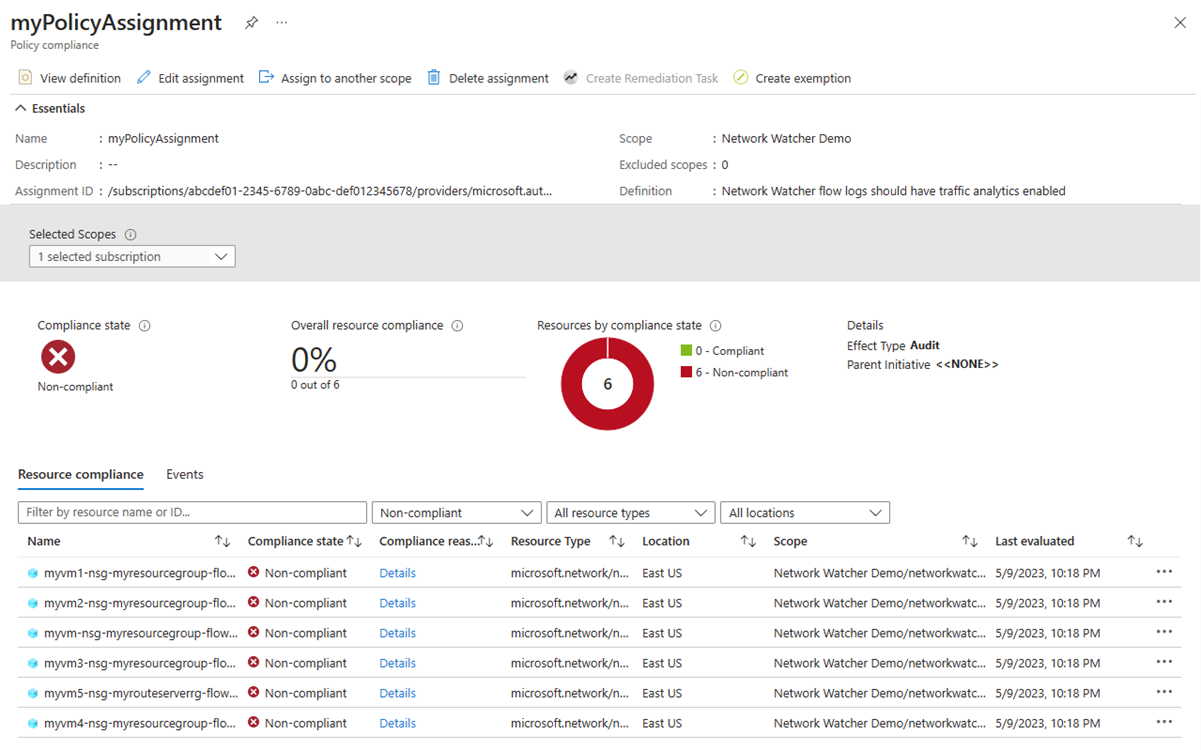Viewport: 1201px width, 750px height.
Task: Collapse the Essentials section
Action: tap(21, 108)
